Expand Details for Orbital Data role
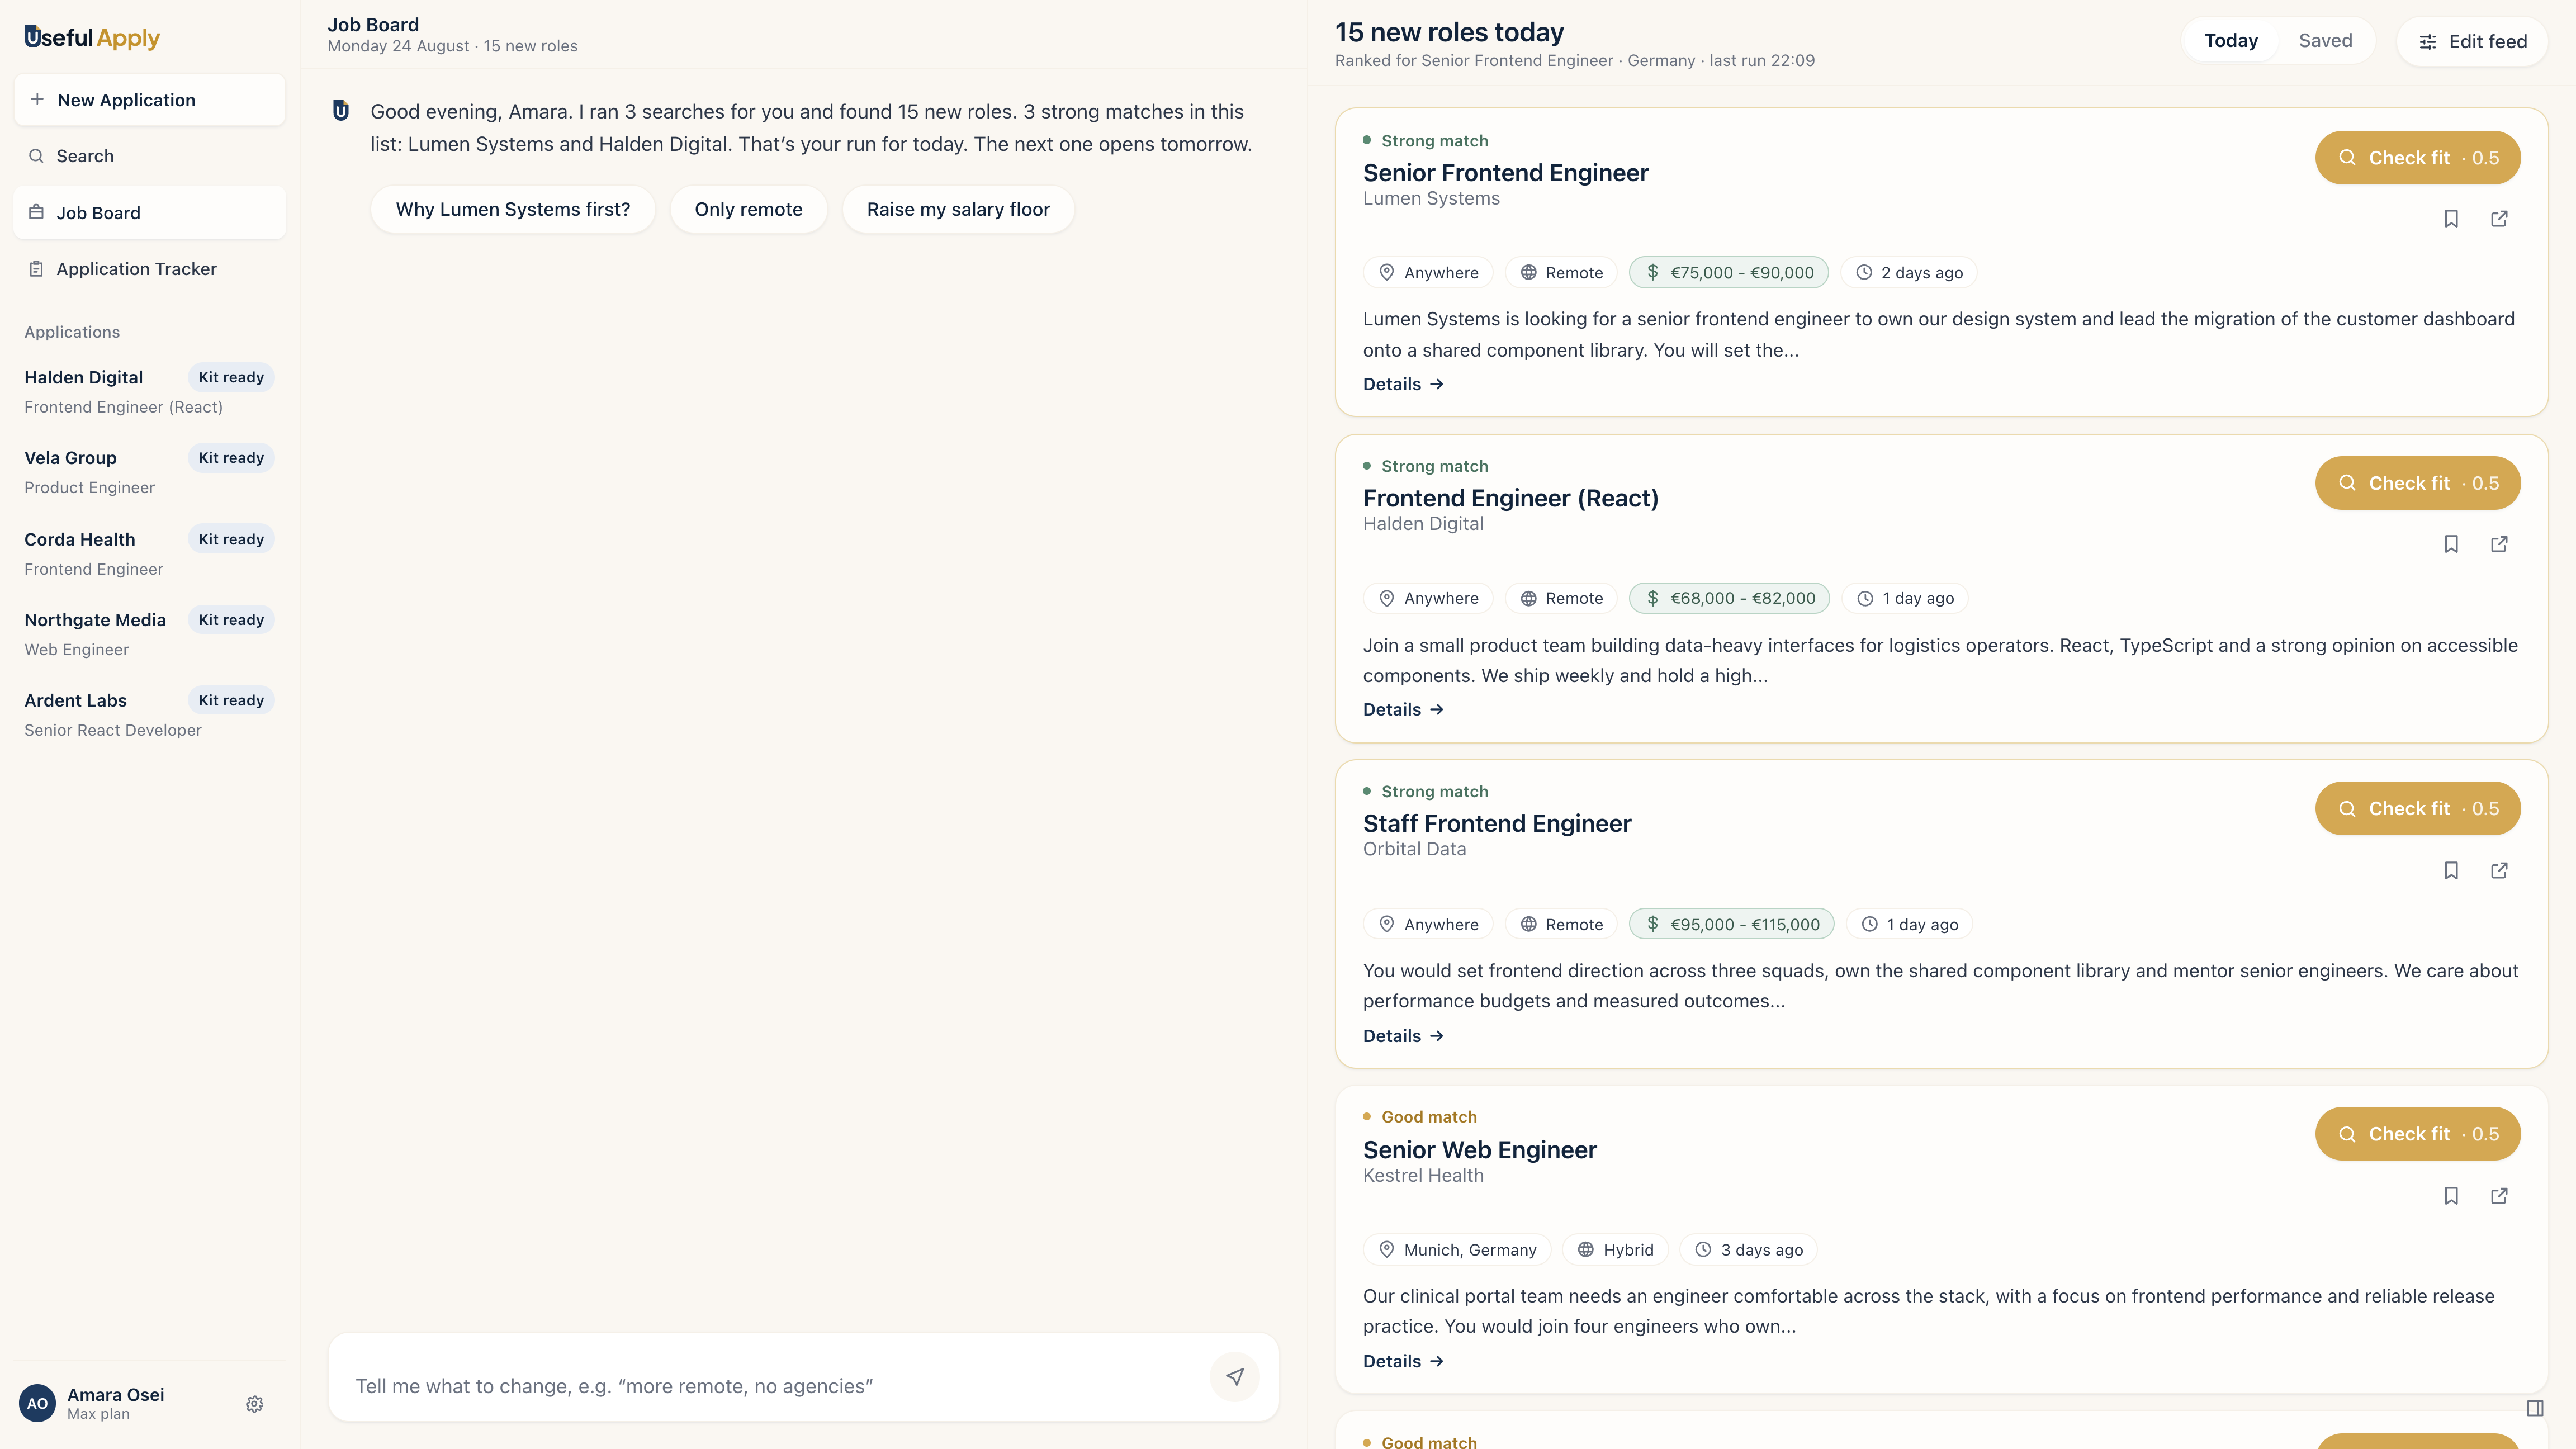The width and height of the screenshot is (2576, 1449). click(1403, 1036)
